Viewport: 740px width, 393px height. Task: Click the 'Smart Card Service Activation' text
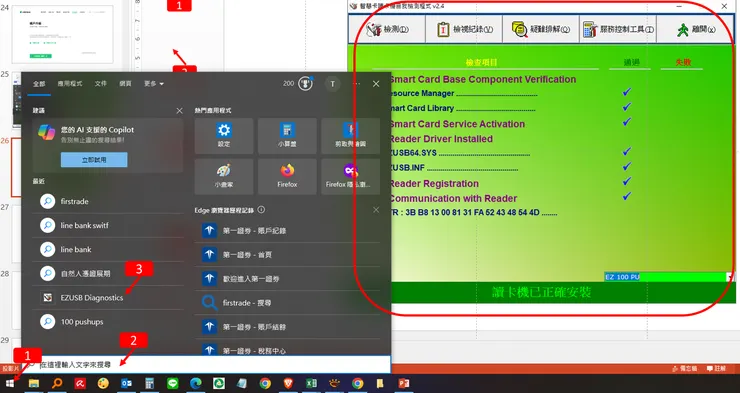pyautogui.click(x=457, y=124)
